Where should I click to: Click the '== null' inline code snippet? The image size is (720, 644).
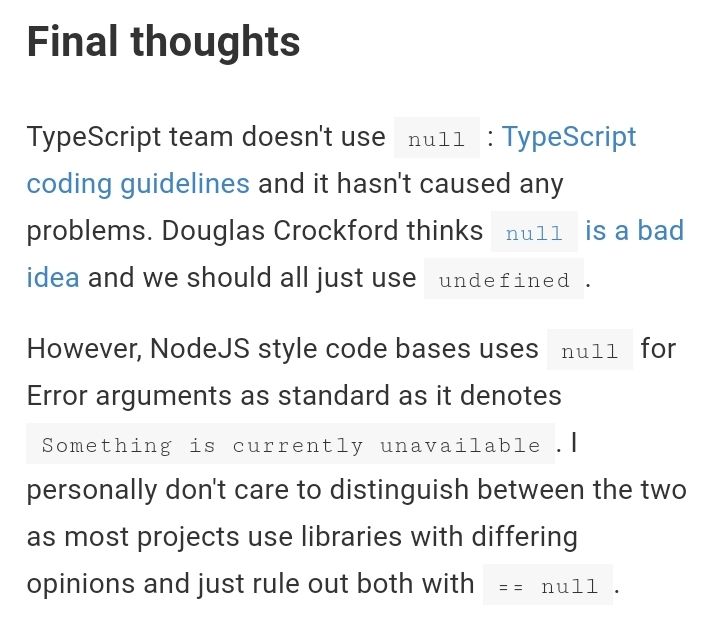(548, 585)
